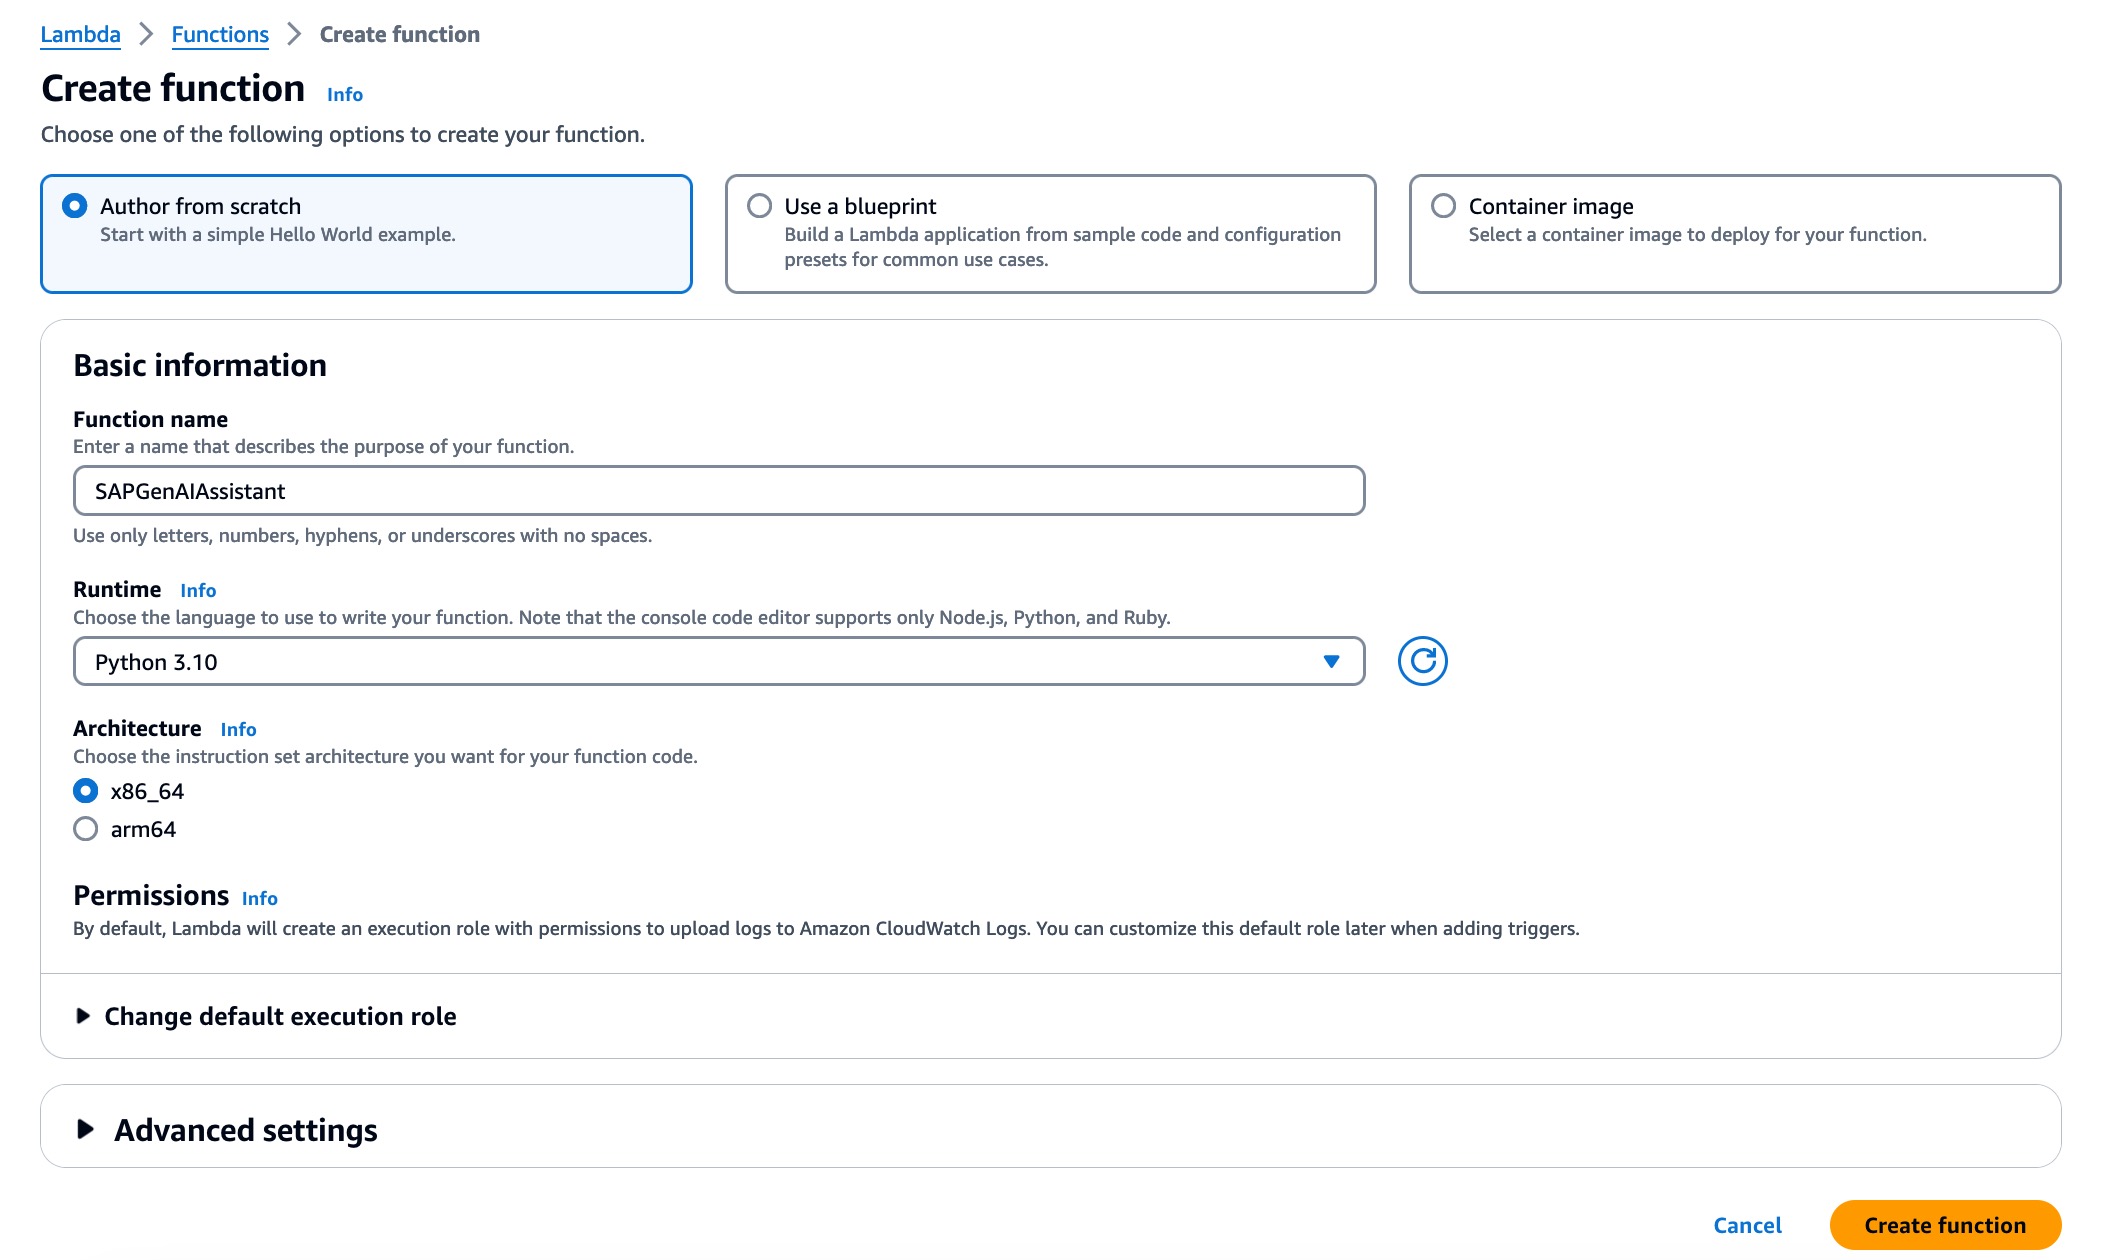Choose the Container image option
The width and height of the screenshot is (2120, 1260).
[x=1443, y=206]
